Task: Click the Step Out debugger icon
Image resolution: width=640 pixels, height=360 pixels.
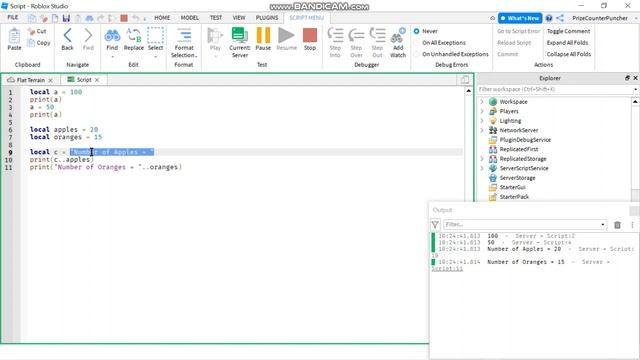Action: (378, 36)
